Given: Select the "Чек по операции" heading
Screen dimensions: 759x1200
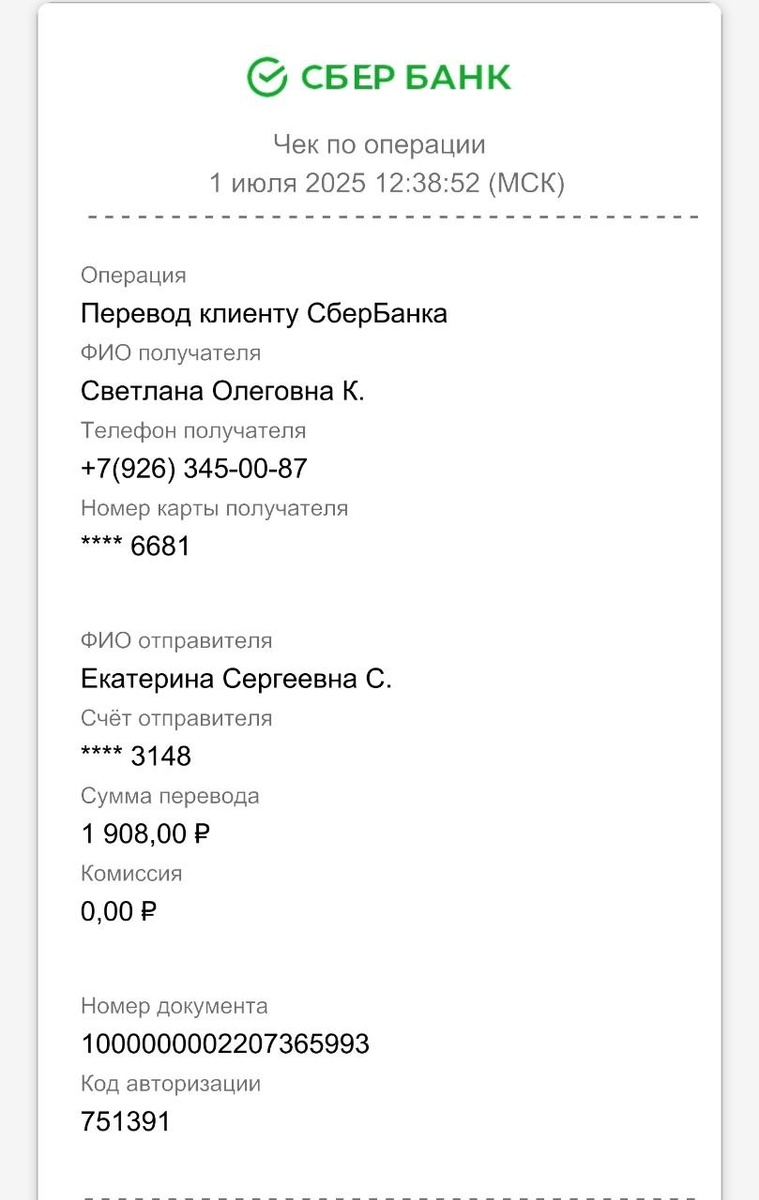Looking at the screenshot, I should click(379, 145).
